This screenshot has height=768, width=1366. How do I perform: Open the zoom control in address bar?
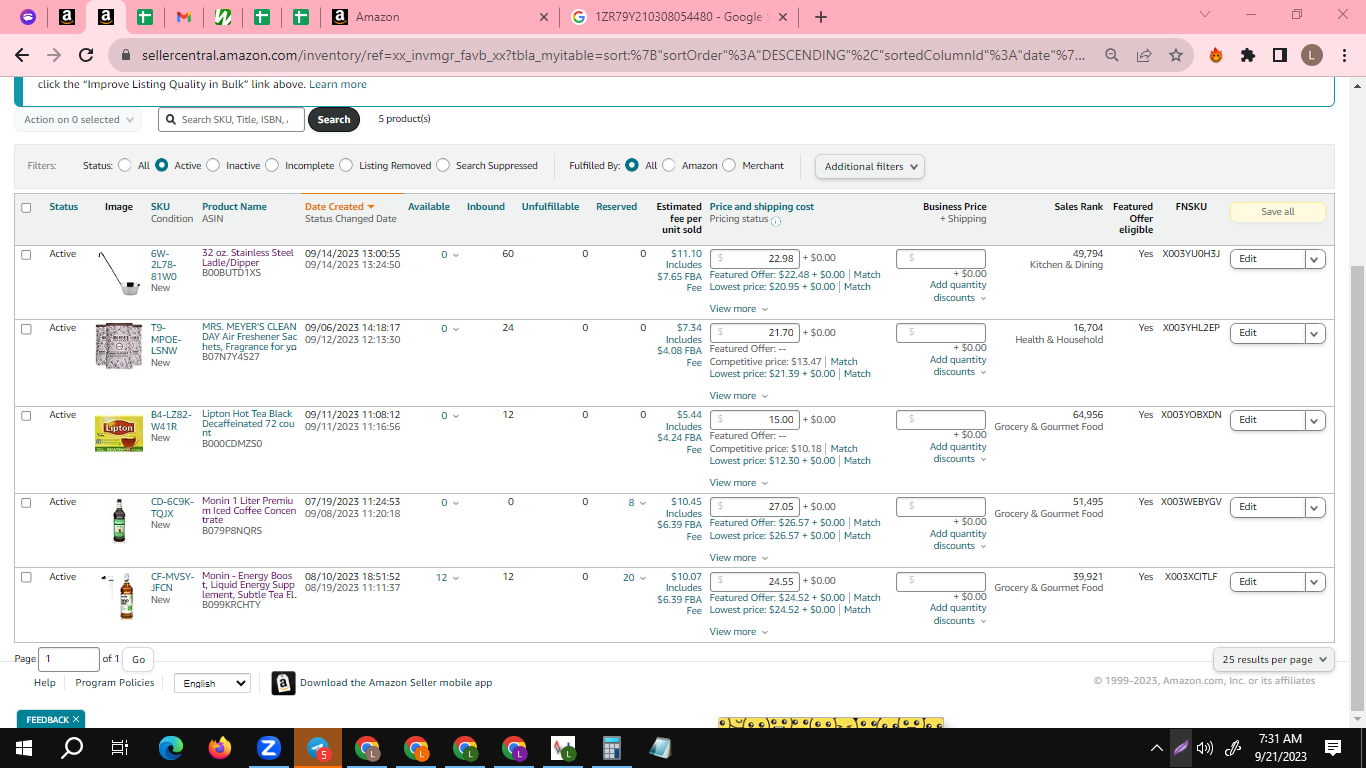(x=1112, y=56)
